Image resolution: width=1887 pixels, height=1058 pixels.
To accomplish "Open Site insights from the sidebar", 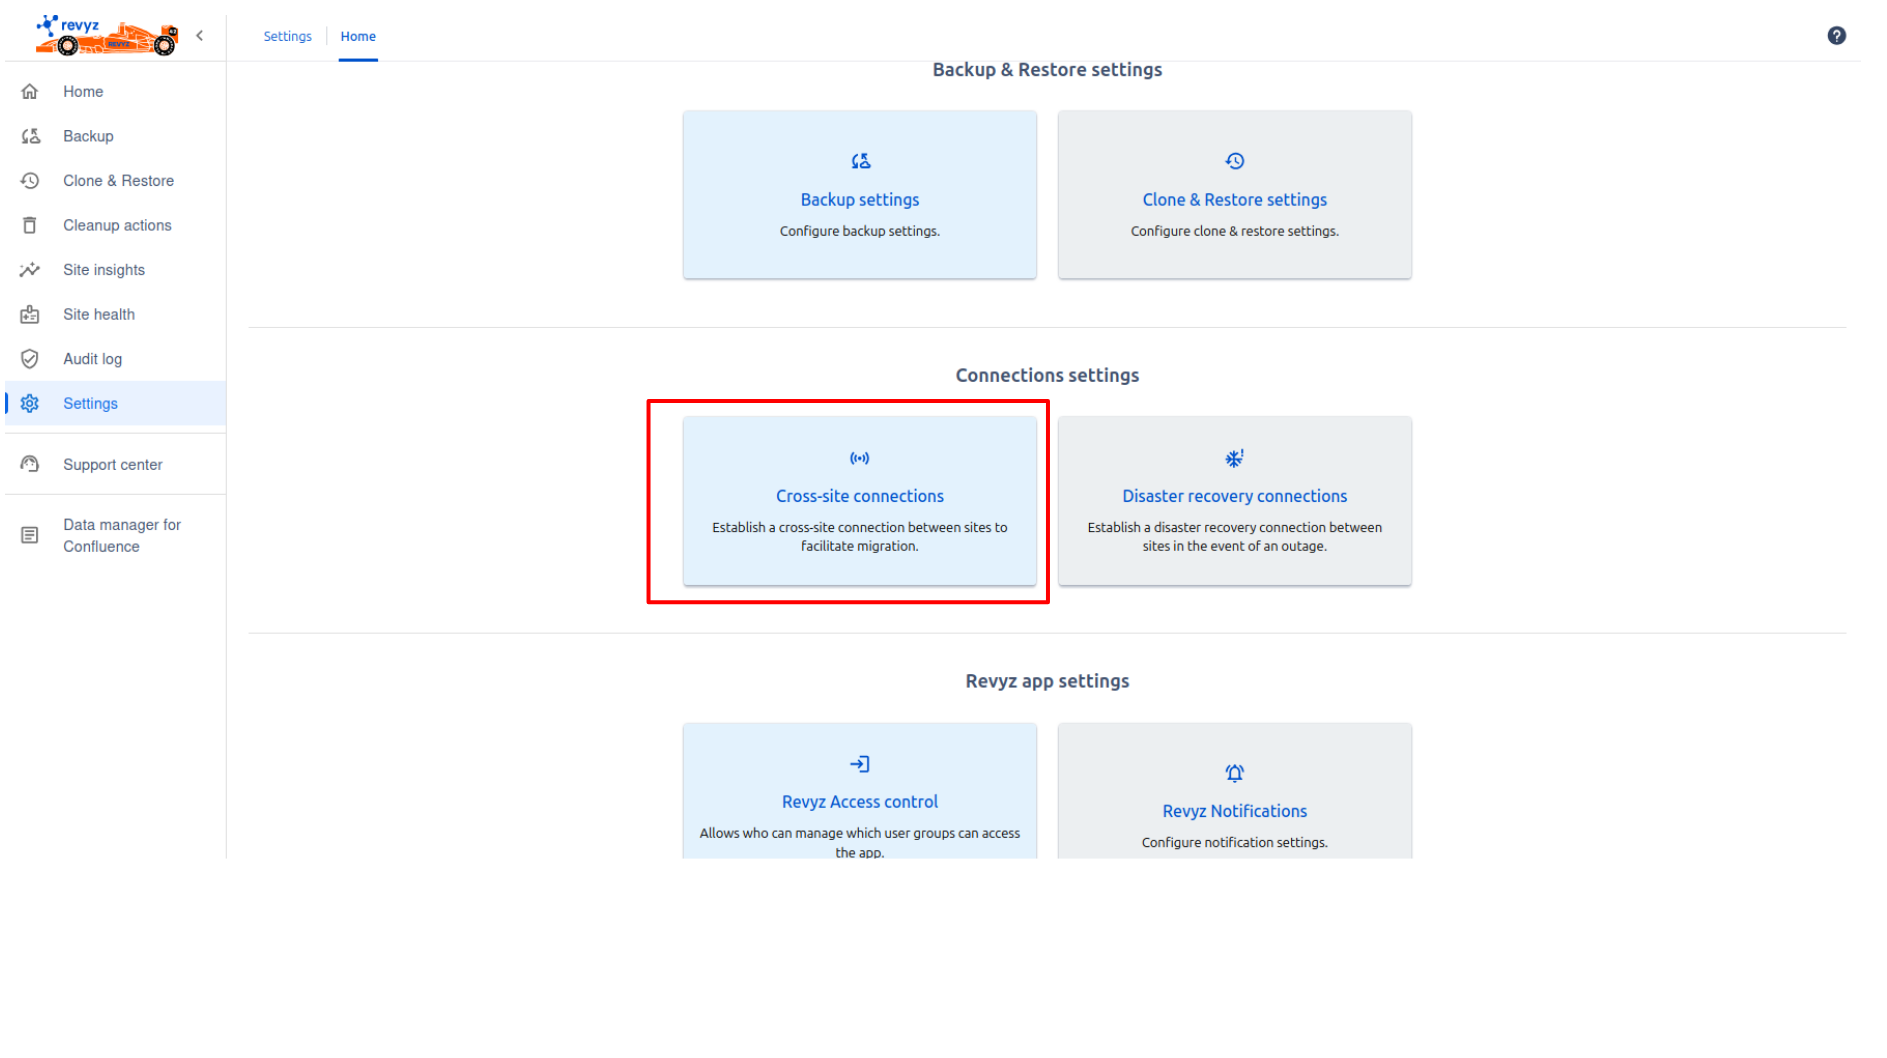I will [103, 270].
